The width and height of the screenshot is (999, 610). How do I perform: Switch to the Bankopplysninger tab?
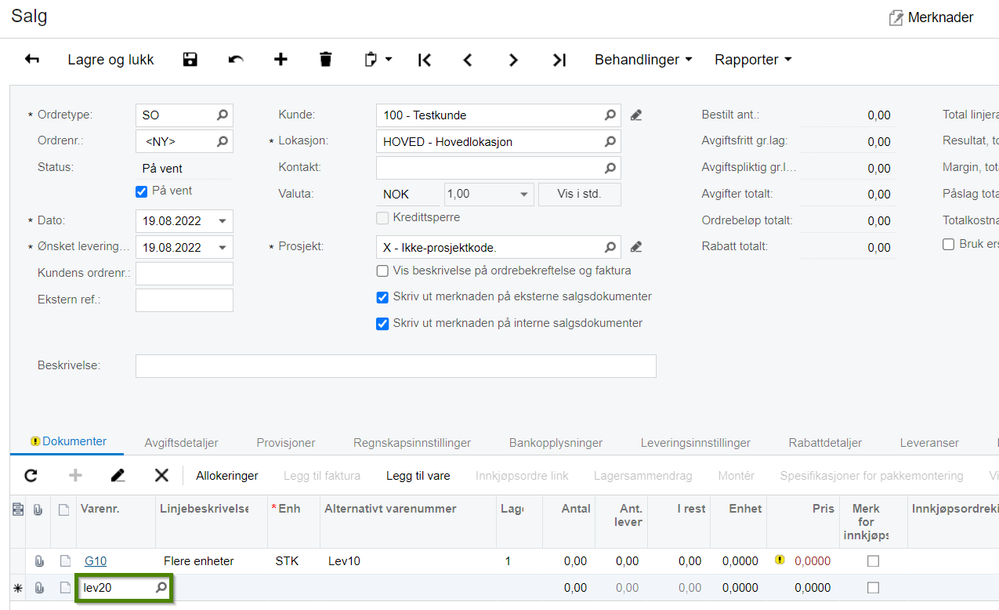point(556,442)
